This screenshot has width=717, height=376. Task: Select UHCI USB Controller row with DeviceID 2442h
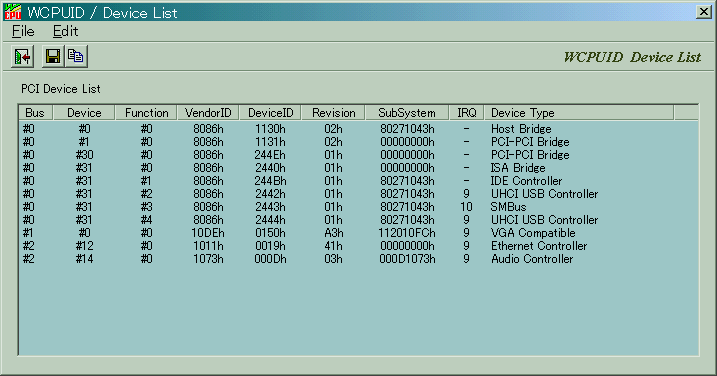358,194
